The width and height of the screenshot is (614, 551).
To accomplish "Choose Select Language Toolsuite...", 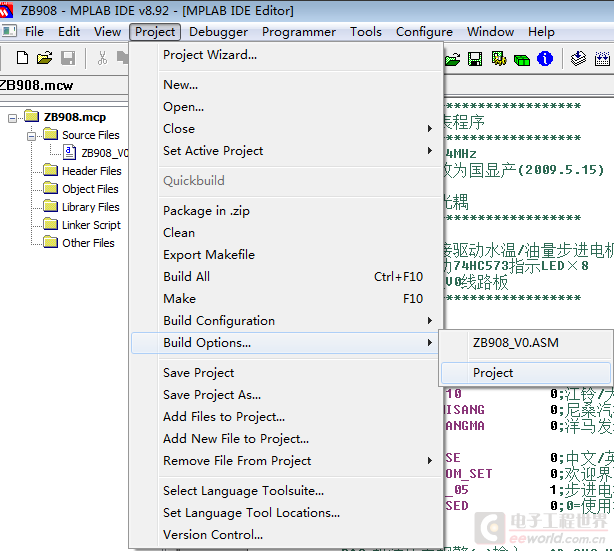I will 286,491.
